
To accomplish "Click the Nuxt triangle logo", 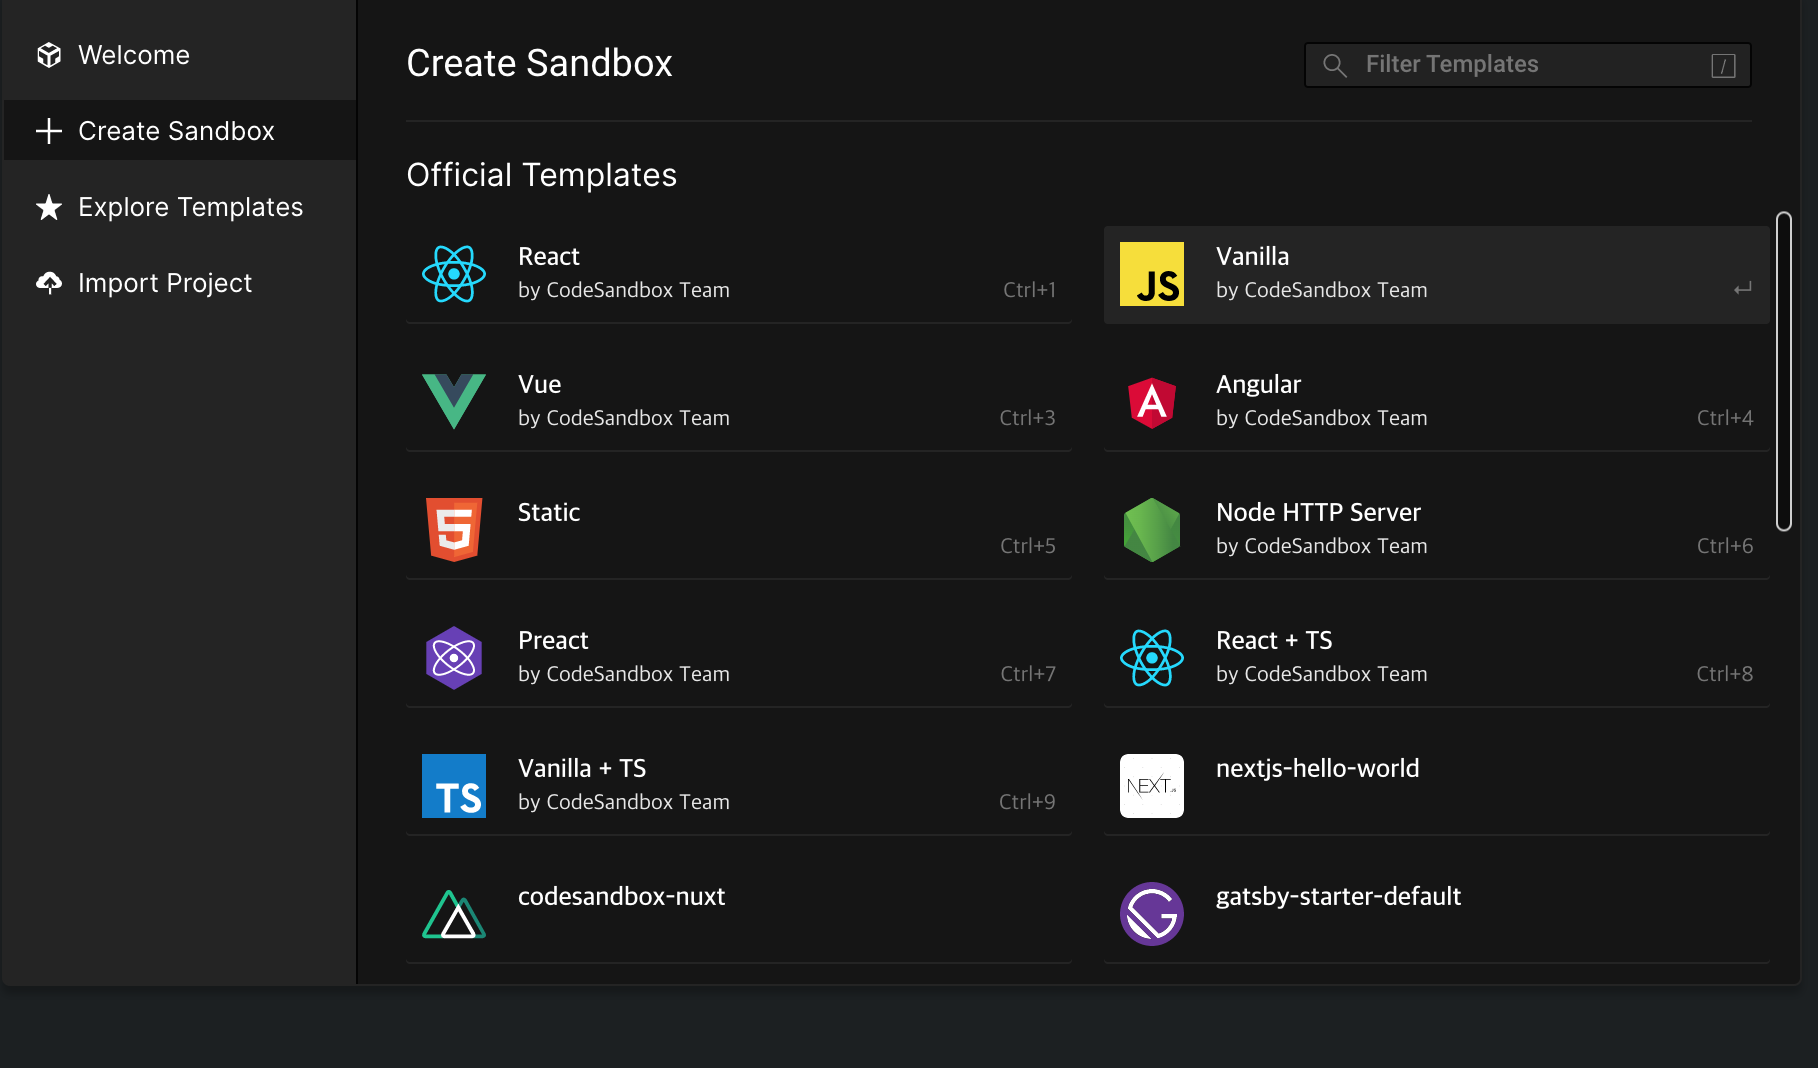I will [x=454, y=914].
